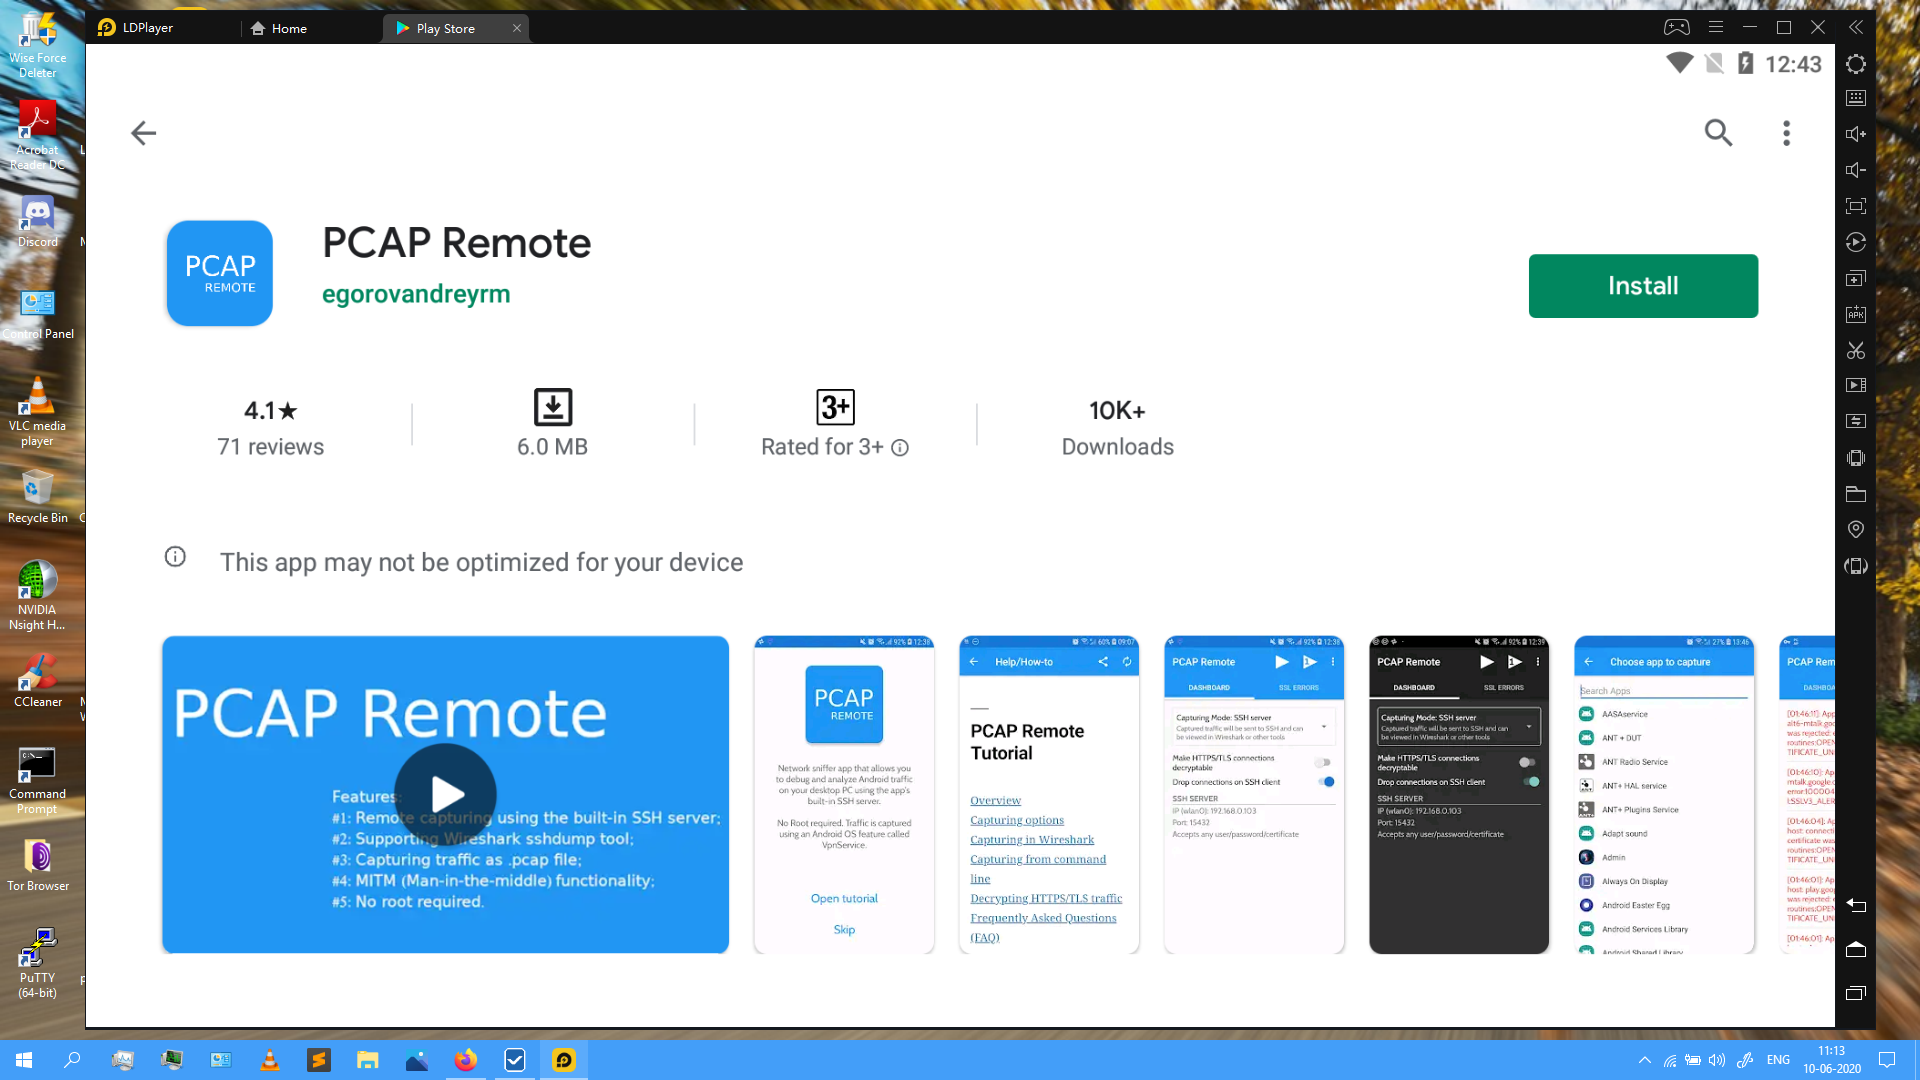Open virtual location pin in sidebar

click(x=1856, y=529)
